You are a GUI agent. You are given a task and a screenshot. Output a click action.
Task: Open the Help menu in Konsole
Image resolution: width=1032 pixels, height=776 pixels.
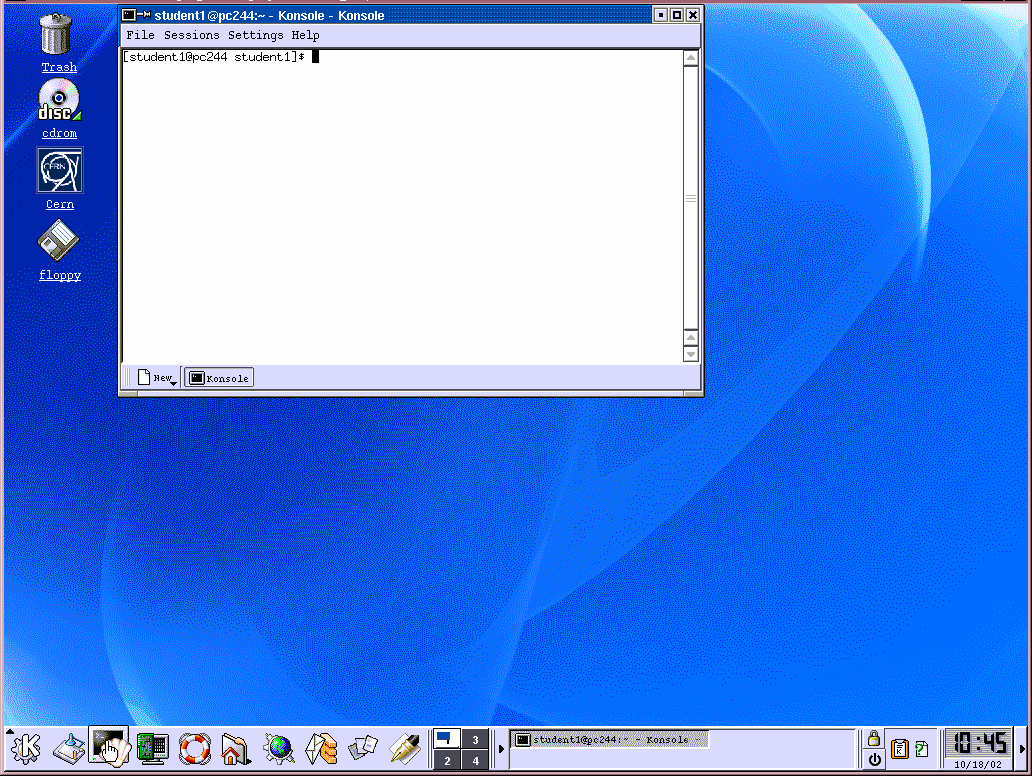tap(305, 35)
